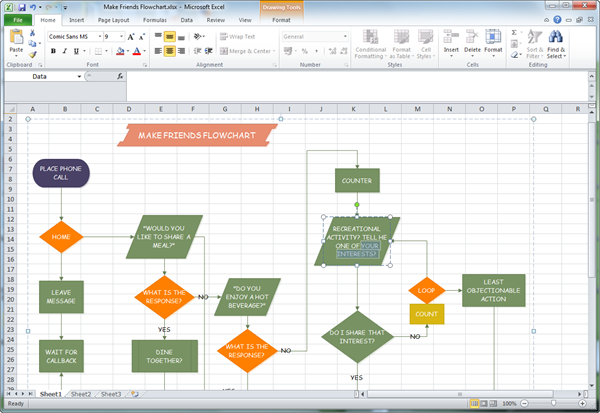The image size is (600, 413).
Task: Toggle Bold formatting
Action: pos(51,51)
